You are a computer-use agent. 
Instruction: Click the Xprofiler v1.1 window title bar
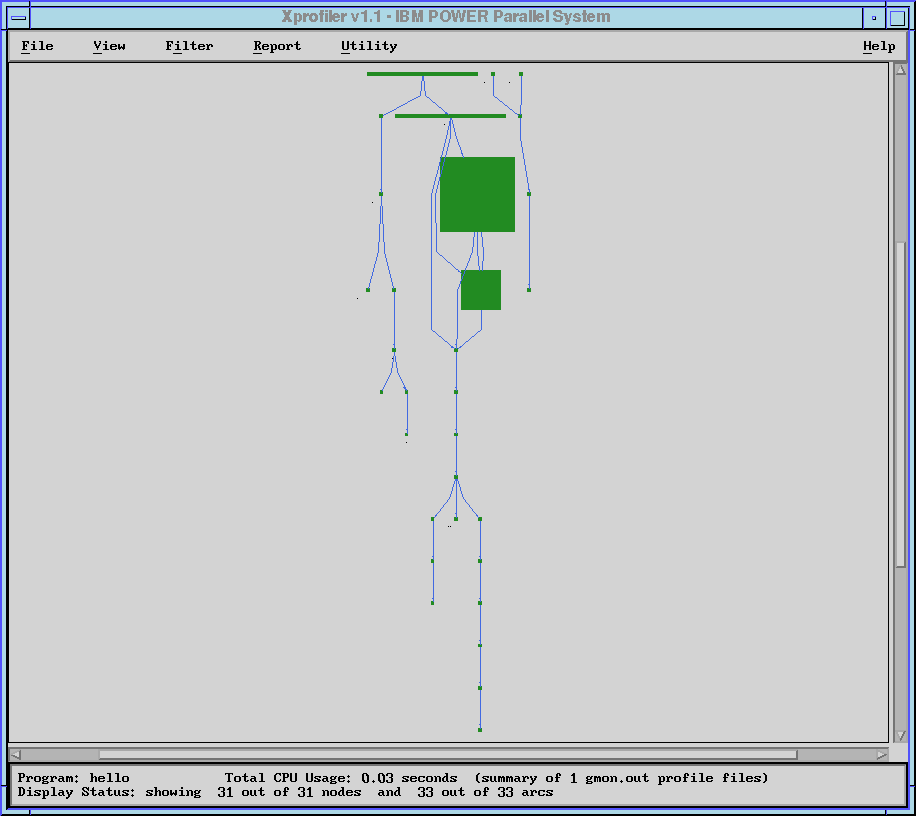coord(446,17)
